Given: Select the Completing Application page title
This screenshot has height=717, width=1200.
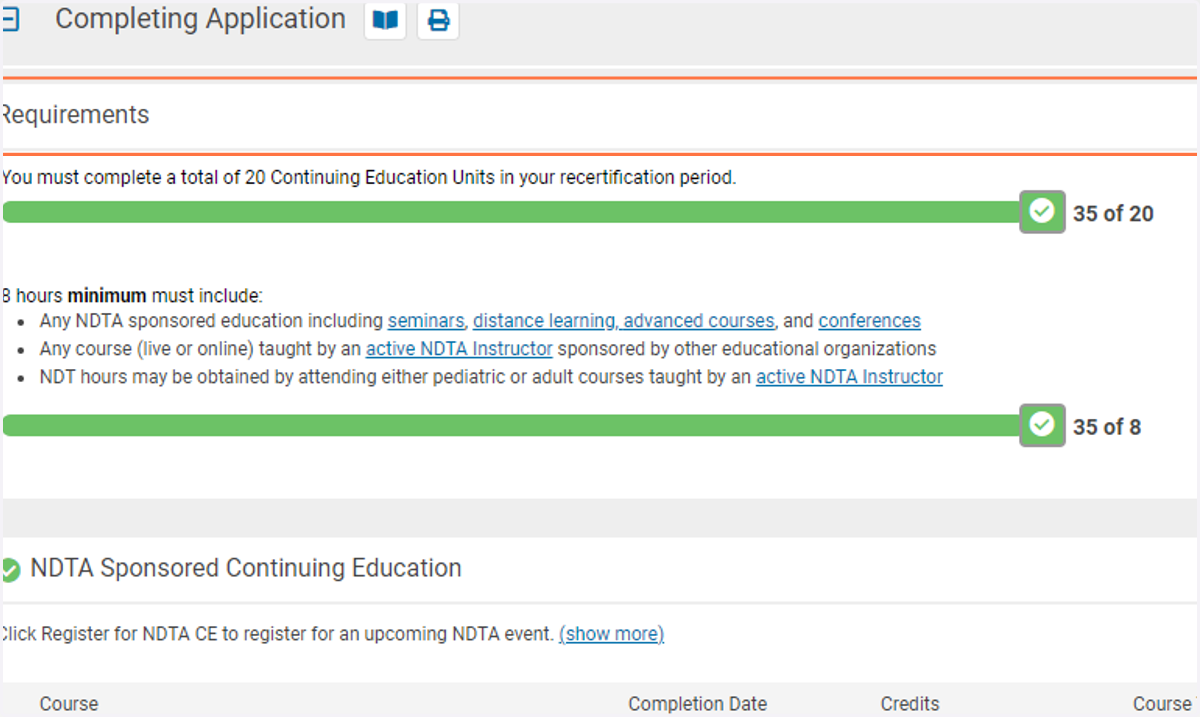Looking at the screenshot, I should (x=200, y=19).
